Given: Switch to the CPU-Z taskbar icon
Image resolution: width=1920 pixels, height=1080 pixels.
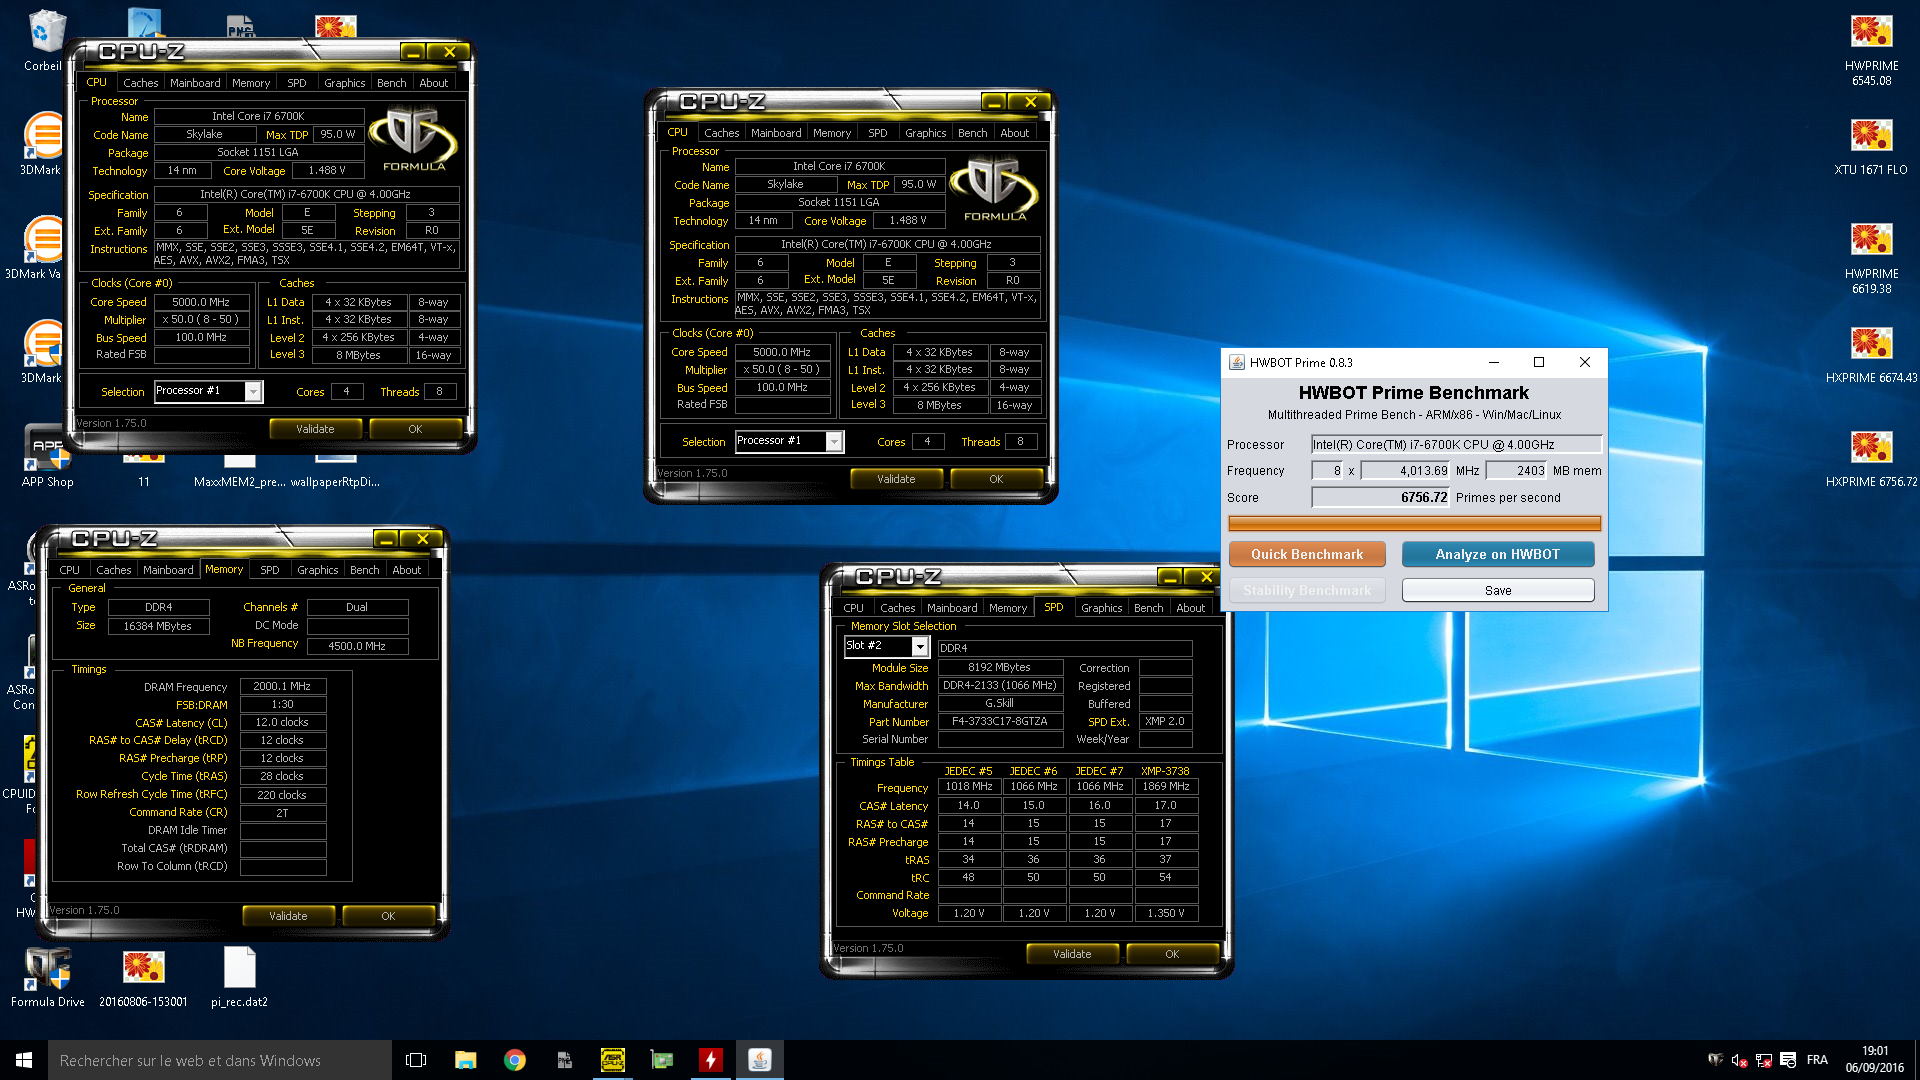Looking at the screenshot, I should (612, 1060).
